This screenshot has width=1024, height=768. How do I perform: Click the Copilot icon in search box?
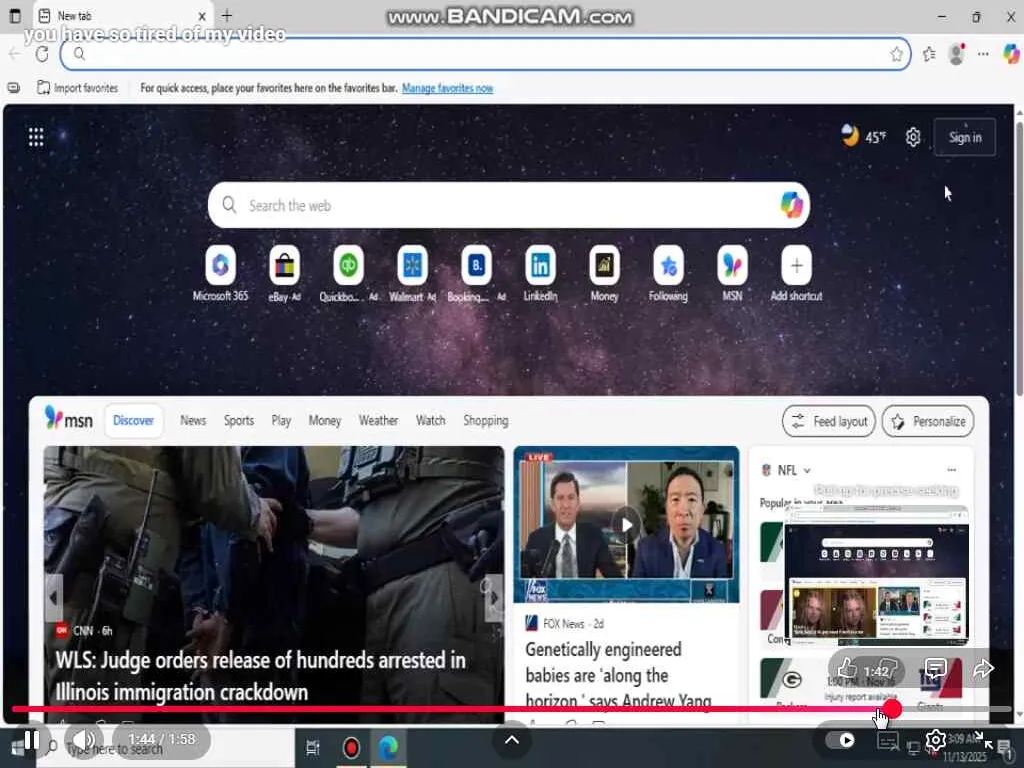click(x=792, y=205)
